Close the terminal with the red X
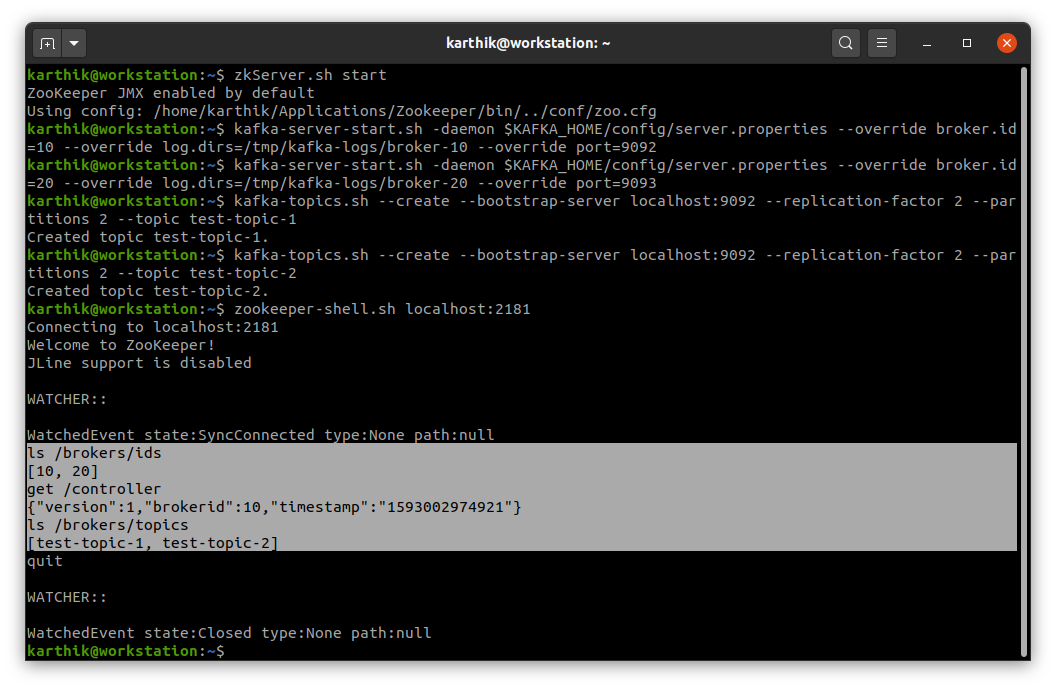The image size is (1056, 689). point(1007,44)
